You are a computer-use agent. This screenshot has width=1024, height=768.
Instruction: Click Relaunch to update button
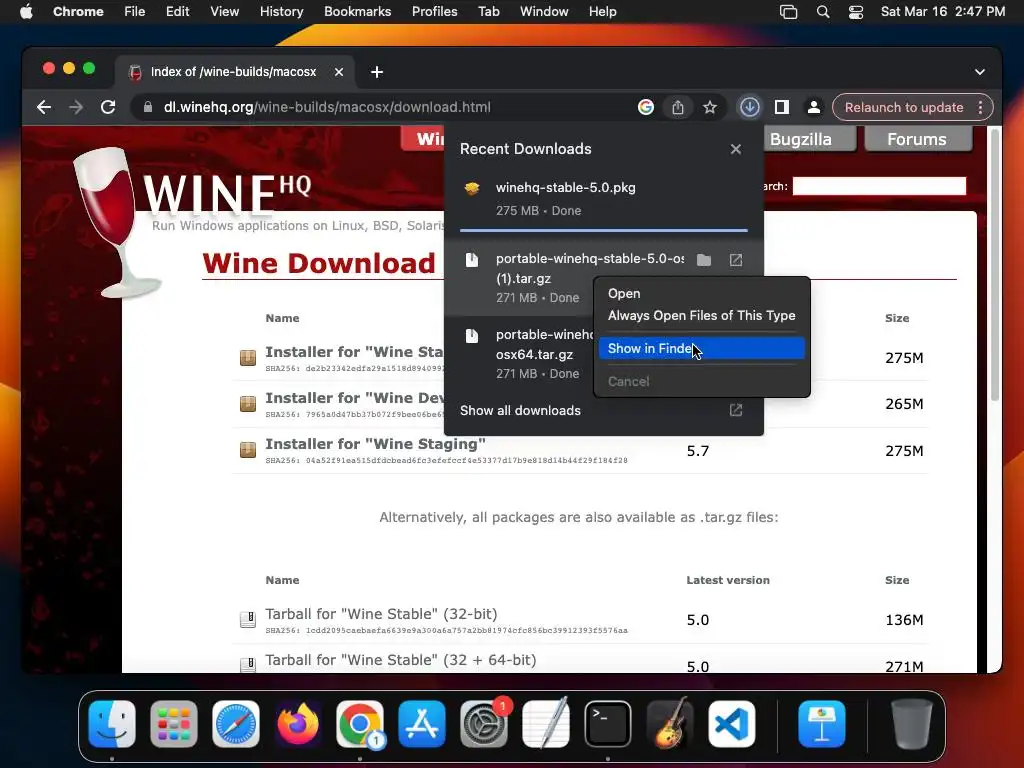904,107
